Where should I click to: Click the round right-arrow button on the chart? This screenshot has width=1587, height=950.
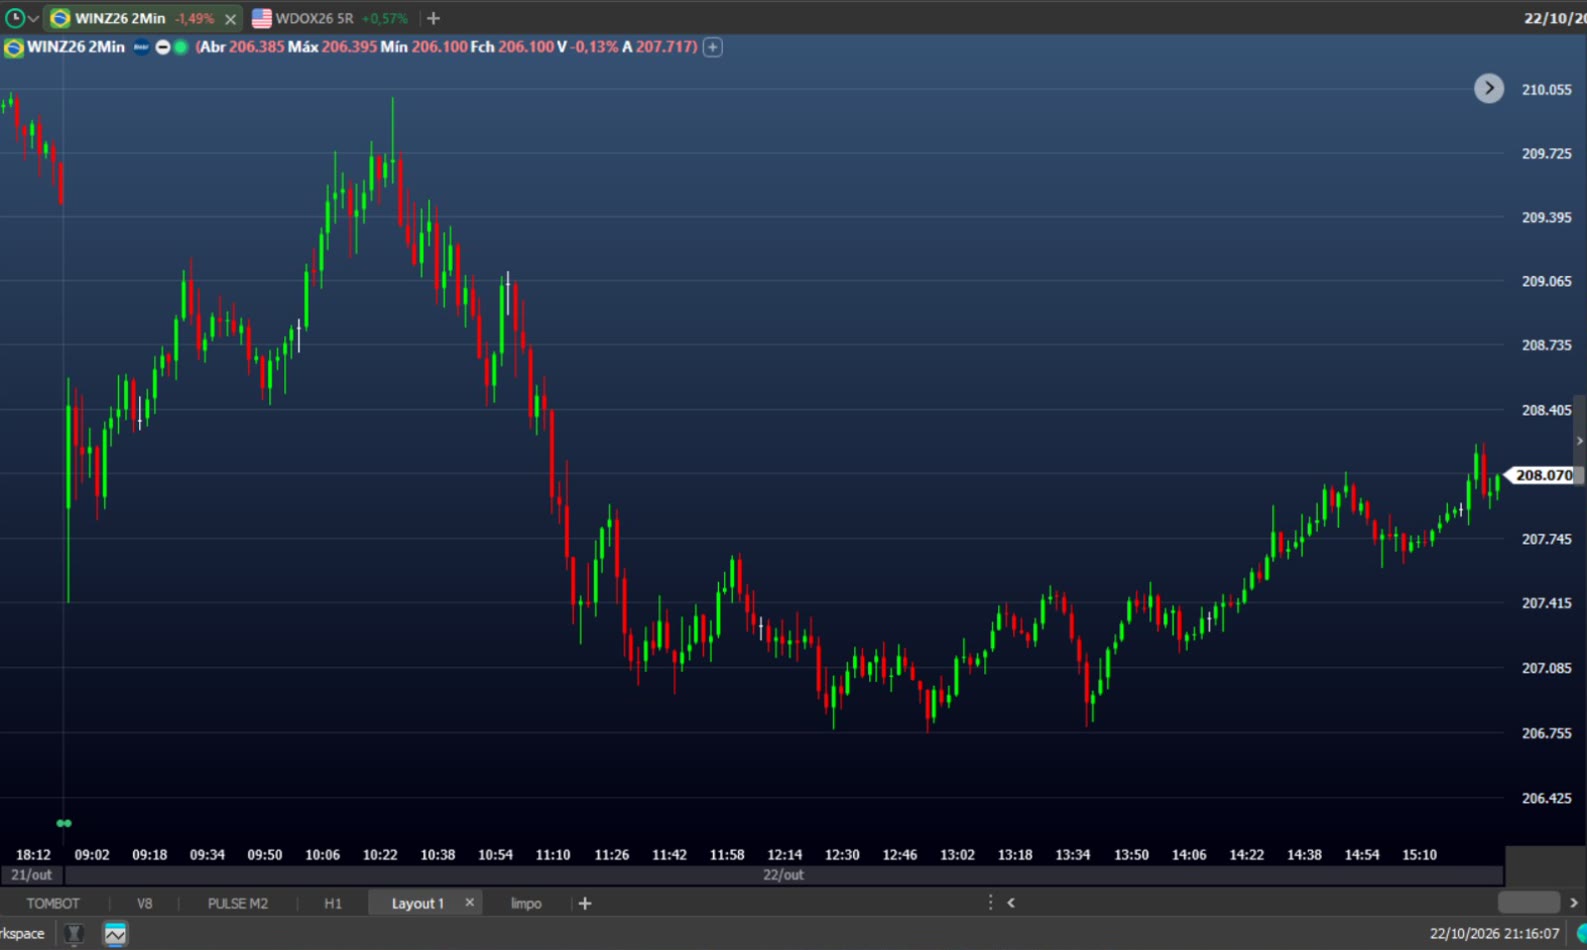(x=1489, y=88)
